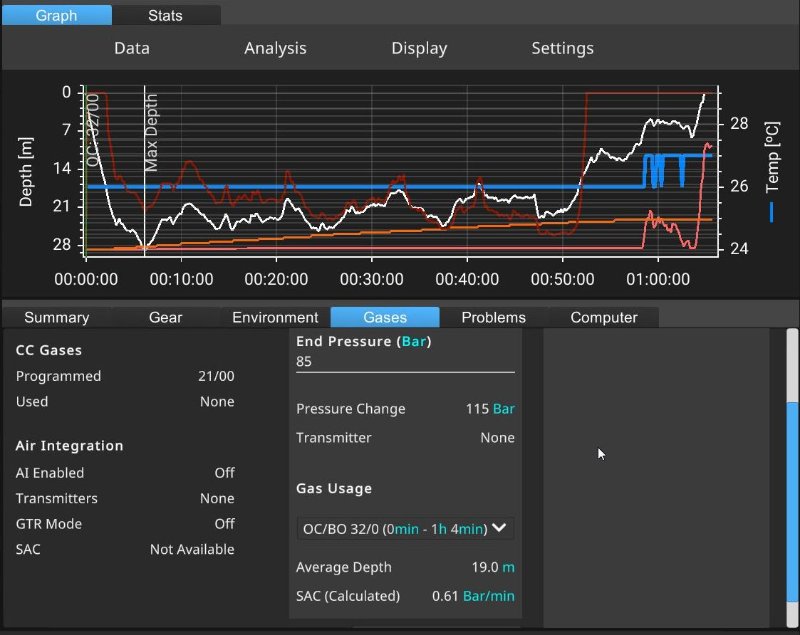Viewport: 800px width, 635px height.
Task: Toggle the GTR Mode Off value
Action: point(224,524)
